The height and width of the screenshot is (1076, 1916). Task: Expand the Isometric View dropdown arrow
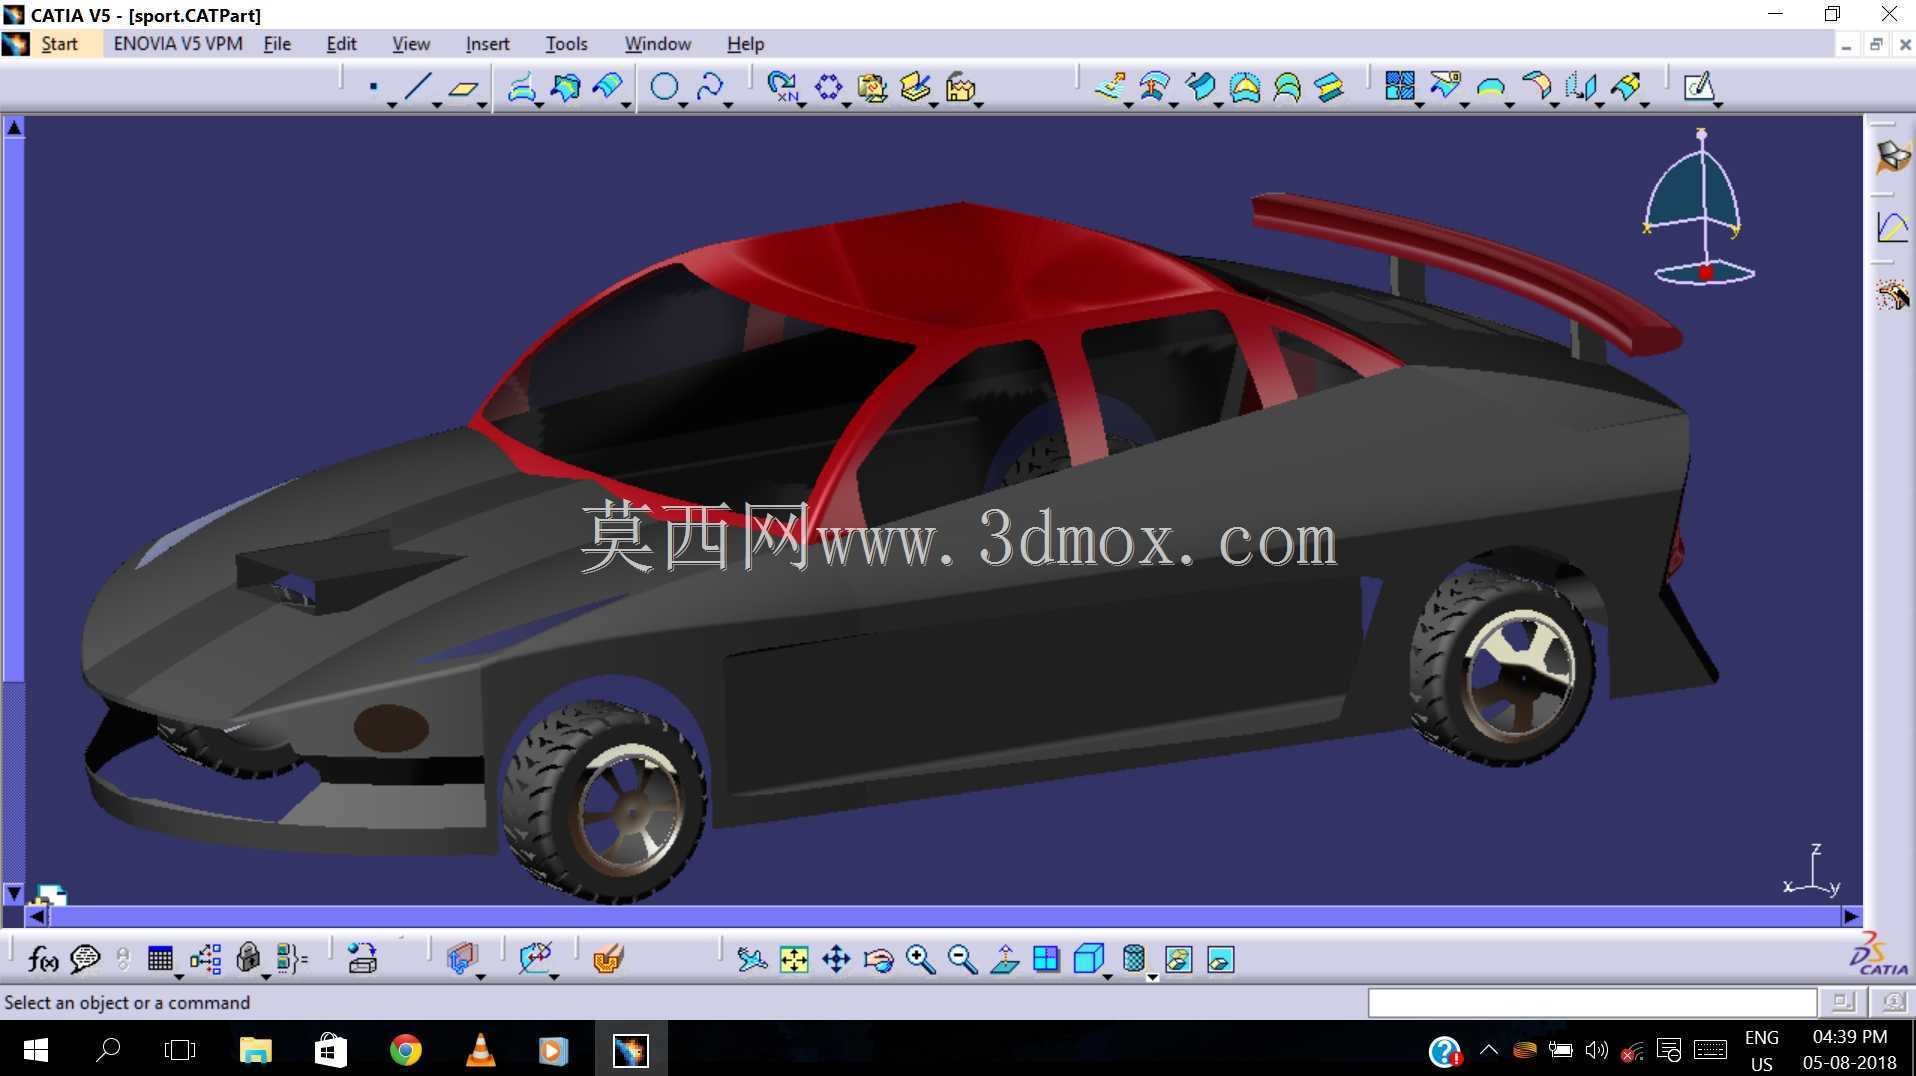tap(1108, 977)
